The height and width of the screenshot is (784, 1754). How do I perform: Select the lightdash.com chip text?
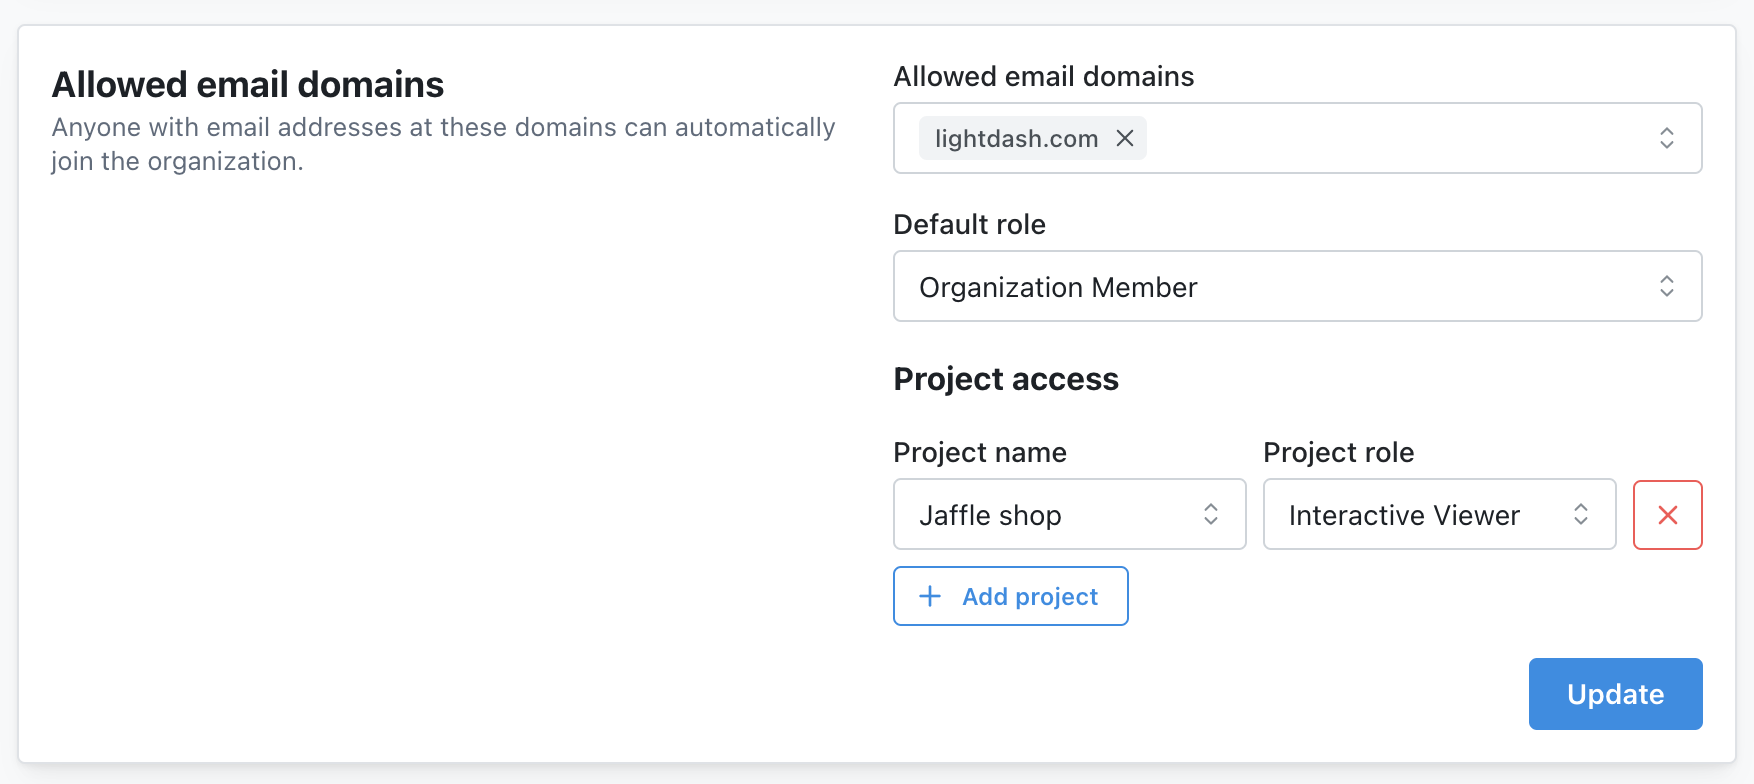pyautogui.click(x=1016, y=139)
